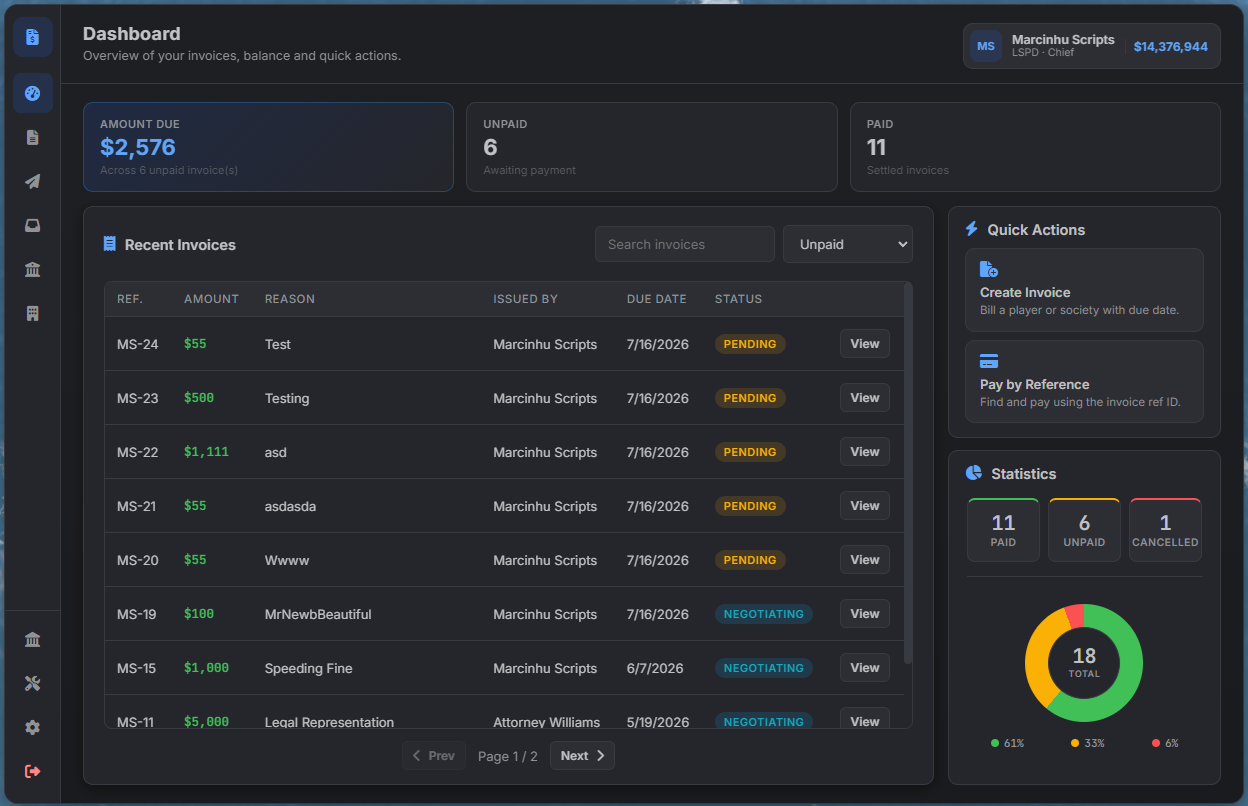
Task: Click the $14,376,944 balance amount
Action: click(1171, 46)
